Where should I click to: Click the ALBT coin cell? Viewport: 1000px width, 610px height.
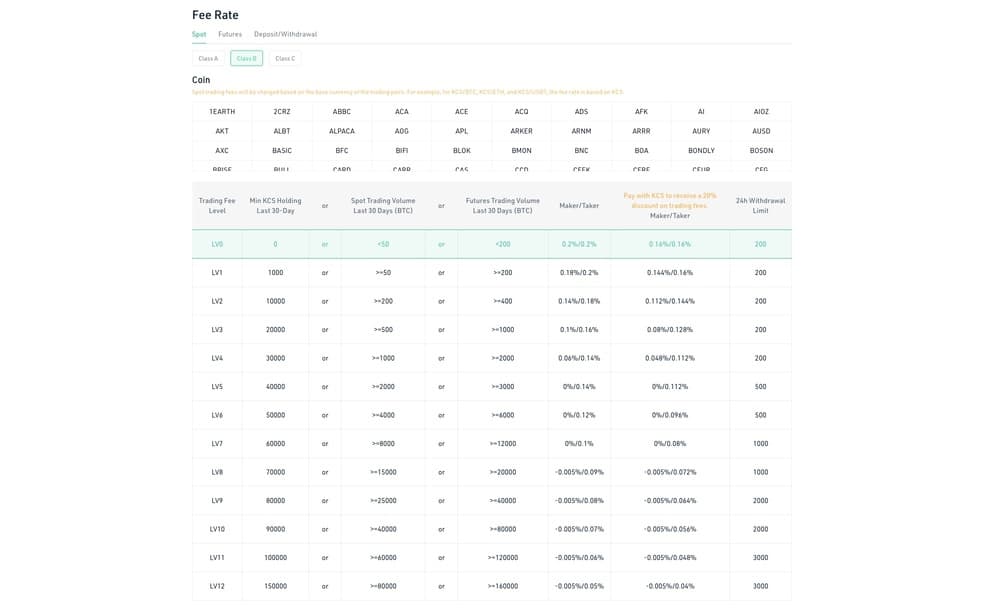(282, 131)
